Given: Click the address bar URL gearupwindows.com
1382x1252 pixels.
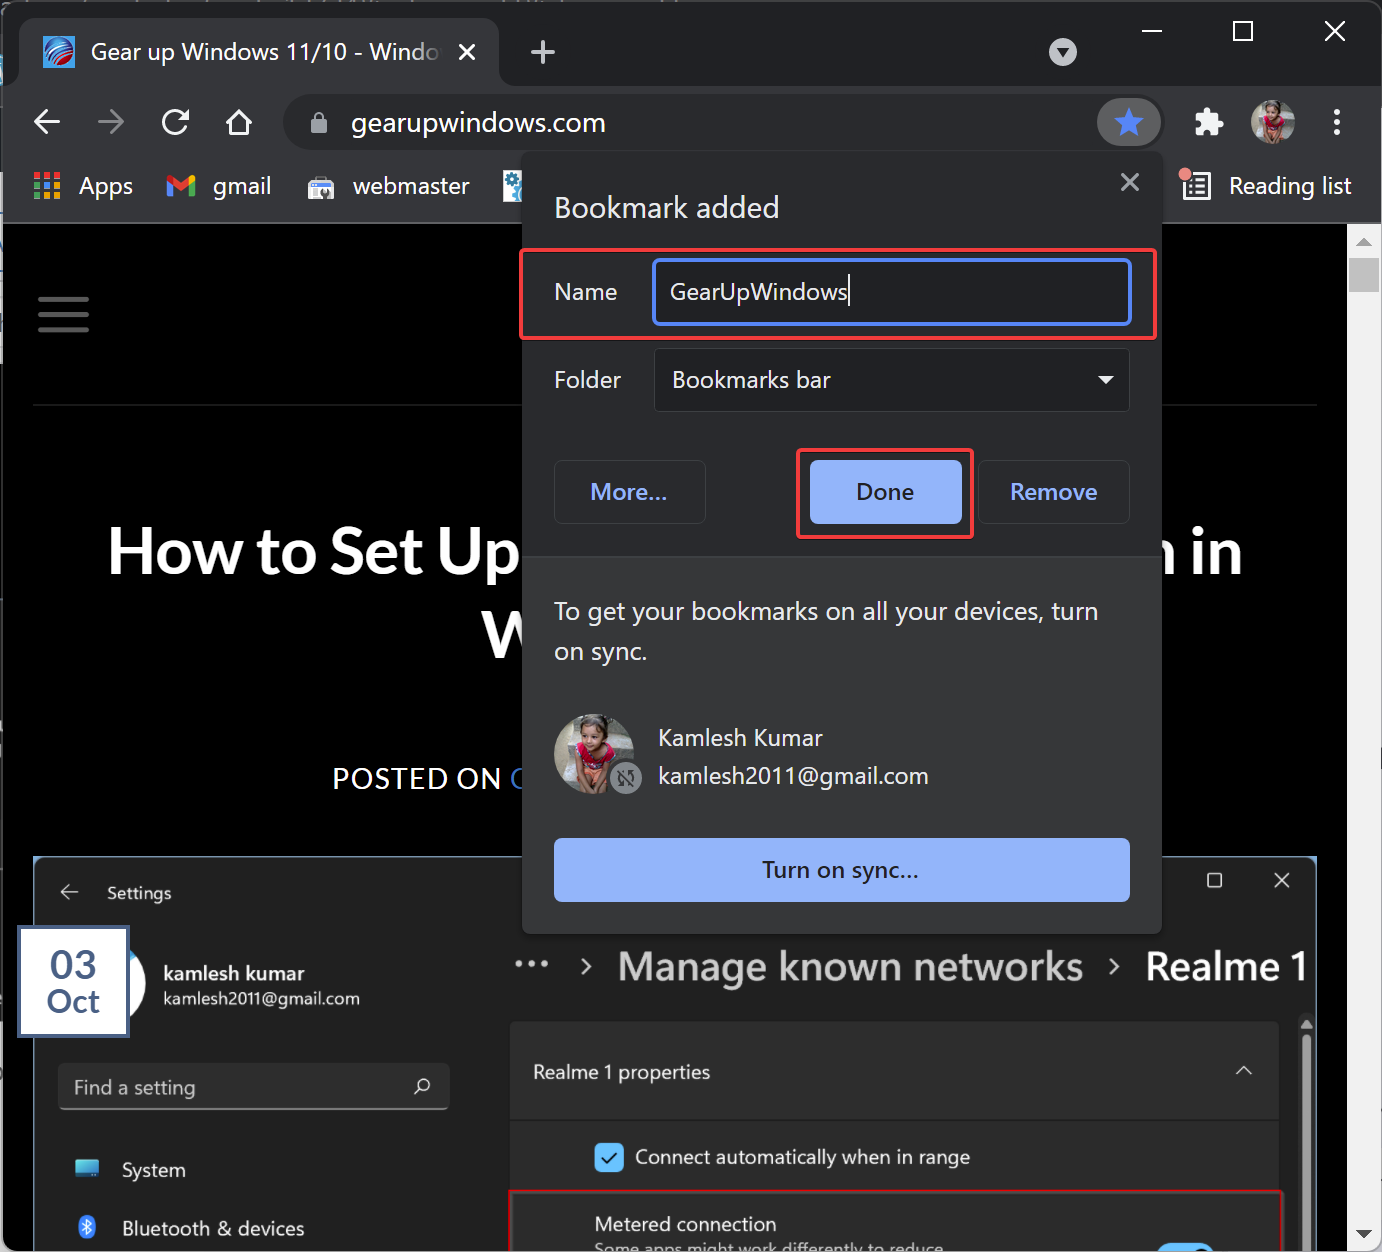Looking at the screenshot, I should pyautogui.click(x=478, y=123).
